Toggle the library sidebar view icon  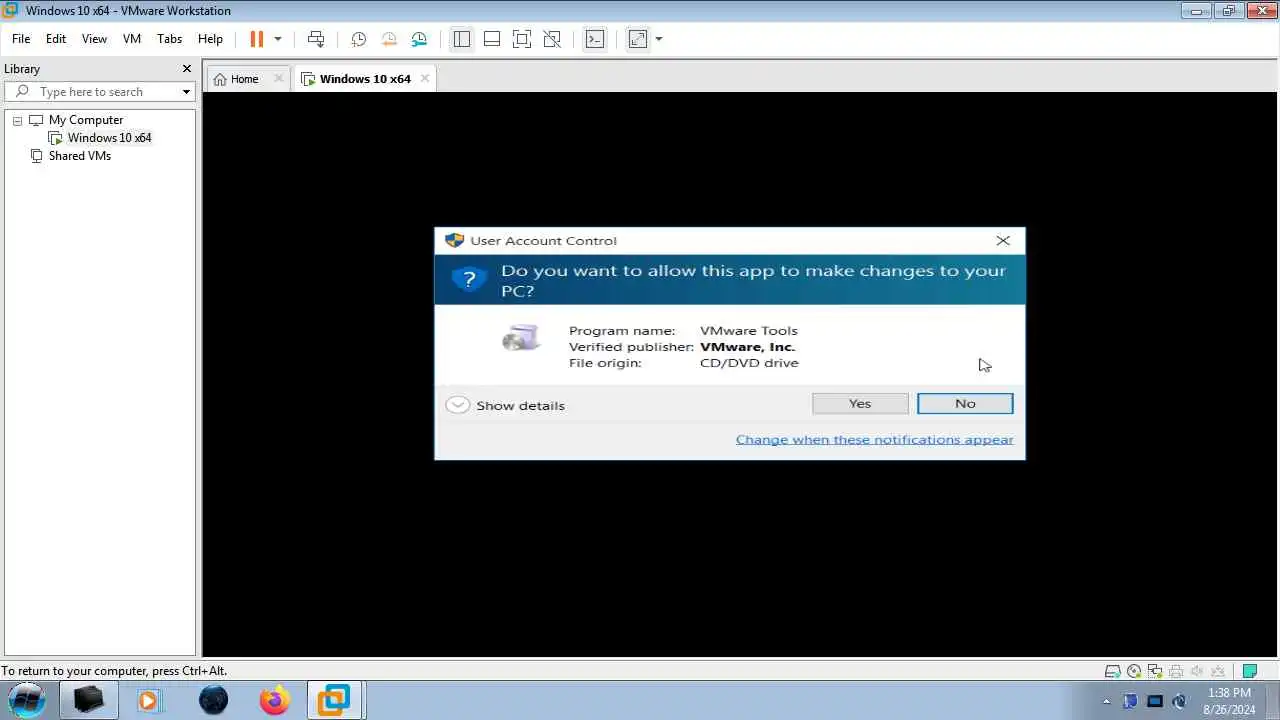[x=461, y=39]
